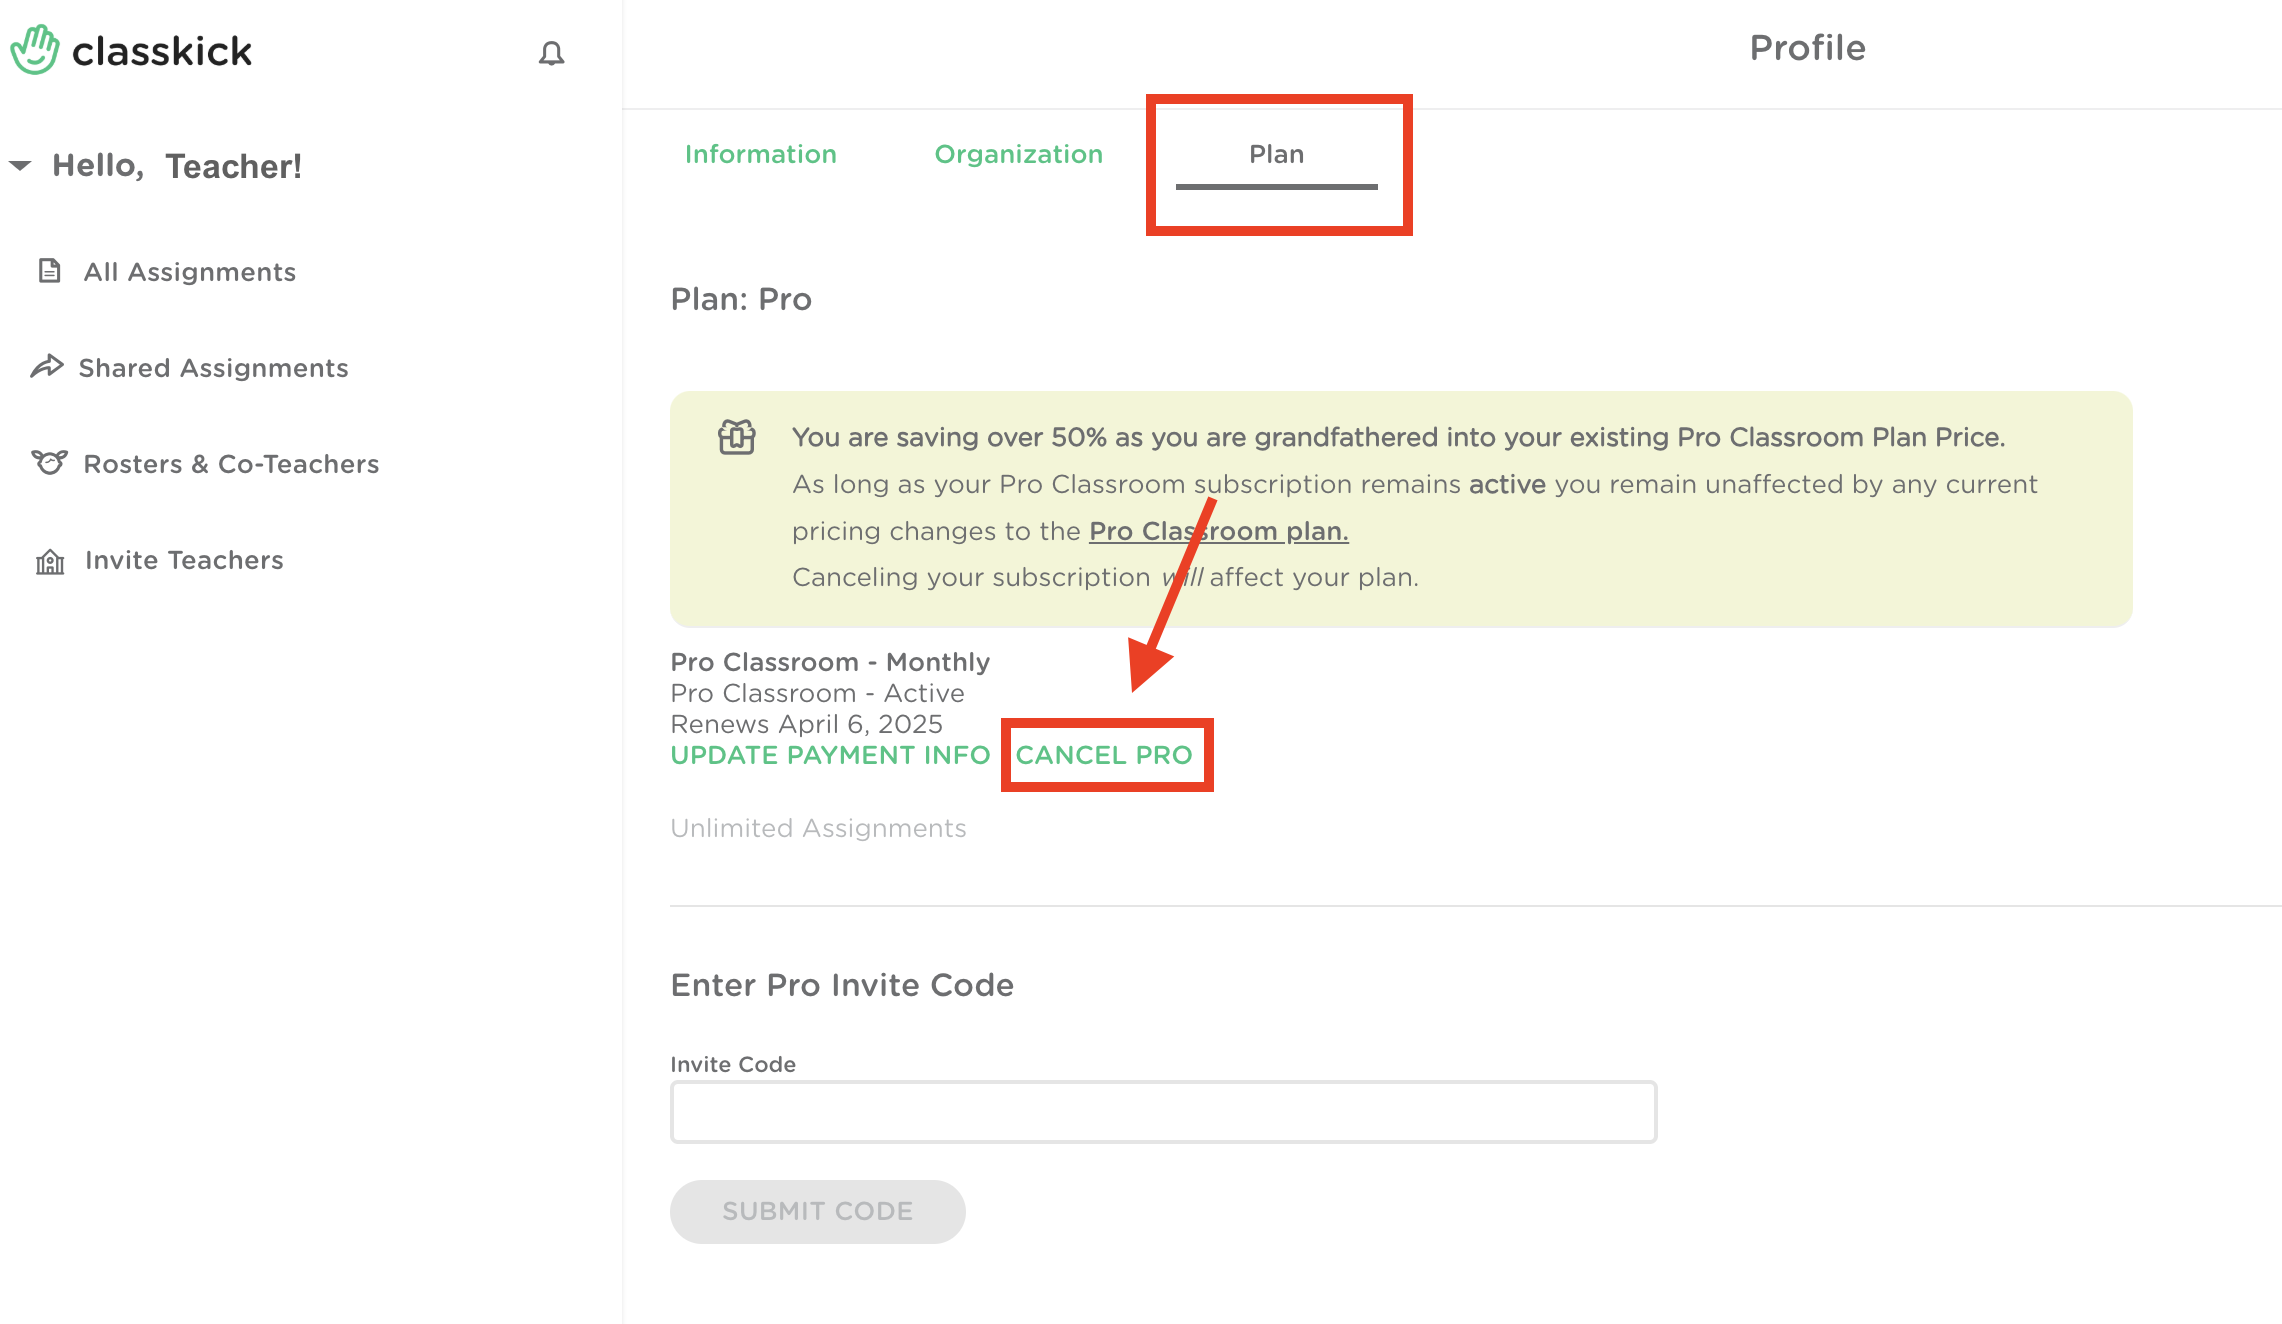Open the Organization tab
Screen dimensions: 2282x1324
point(1018,154)
